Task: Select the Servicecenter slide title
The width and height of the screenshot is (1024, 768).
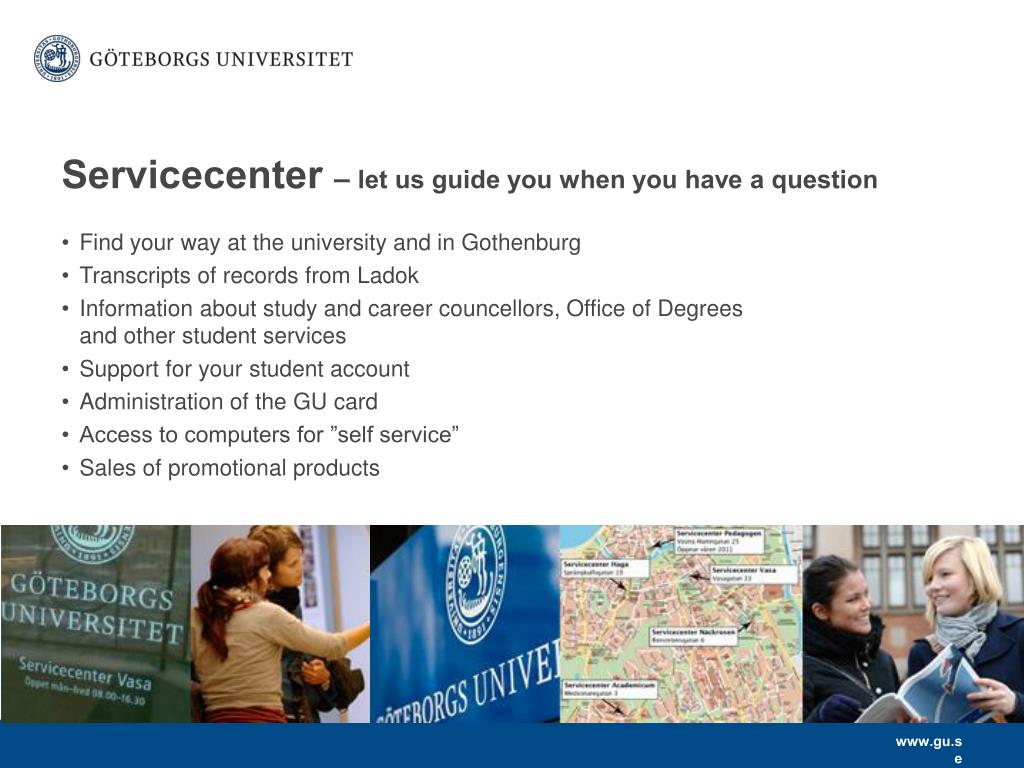Action: click(192, 176)
